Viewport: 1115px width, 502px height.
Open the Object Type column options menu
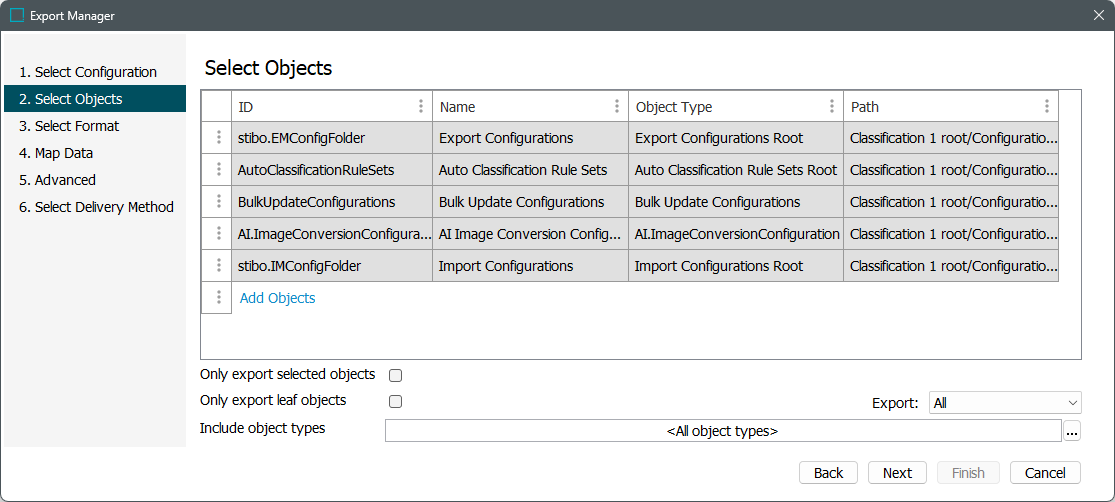pos(831,106)
